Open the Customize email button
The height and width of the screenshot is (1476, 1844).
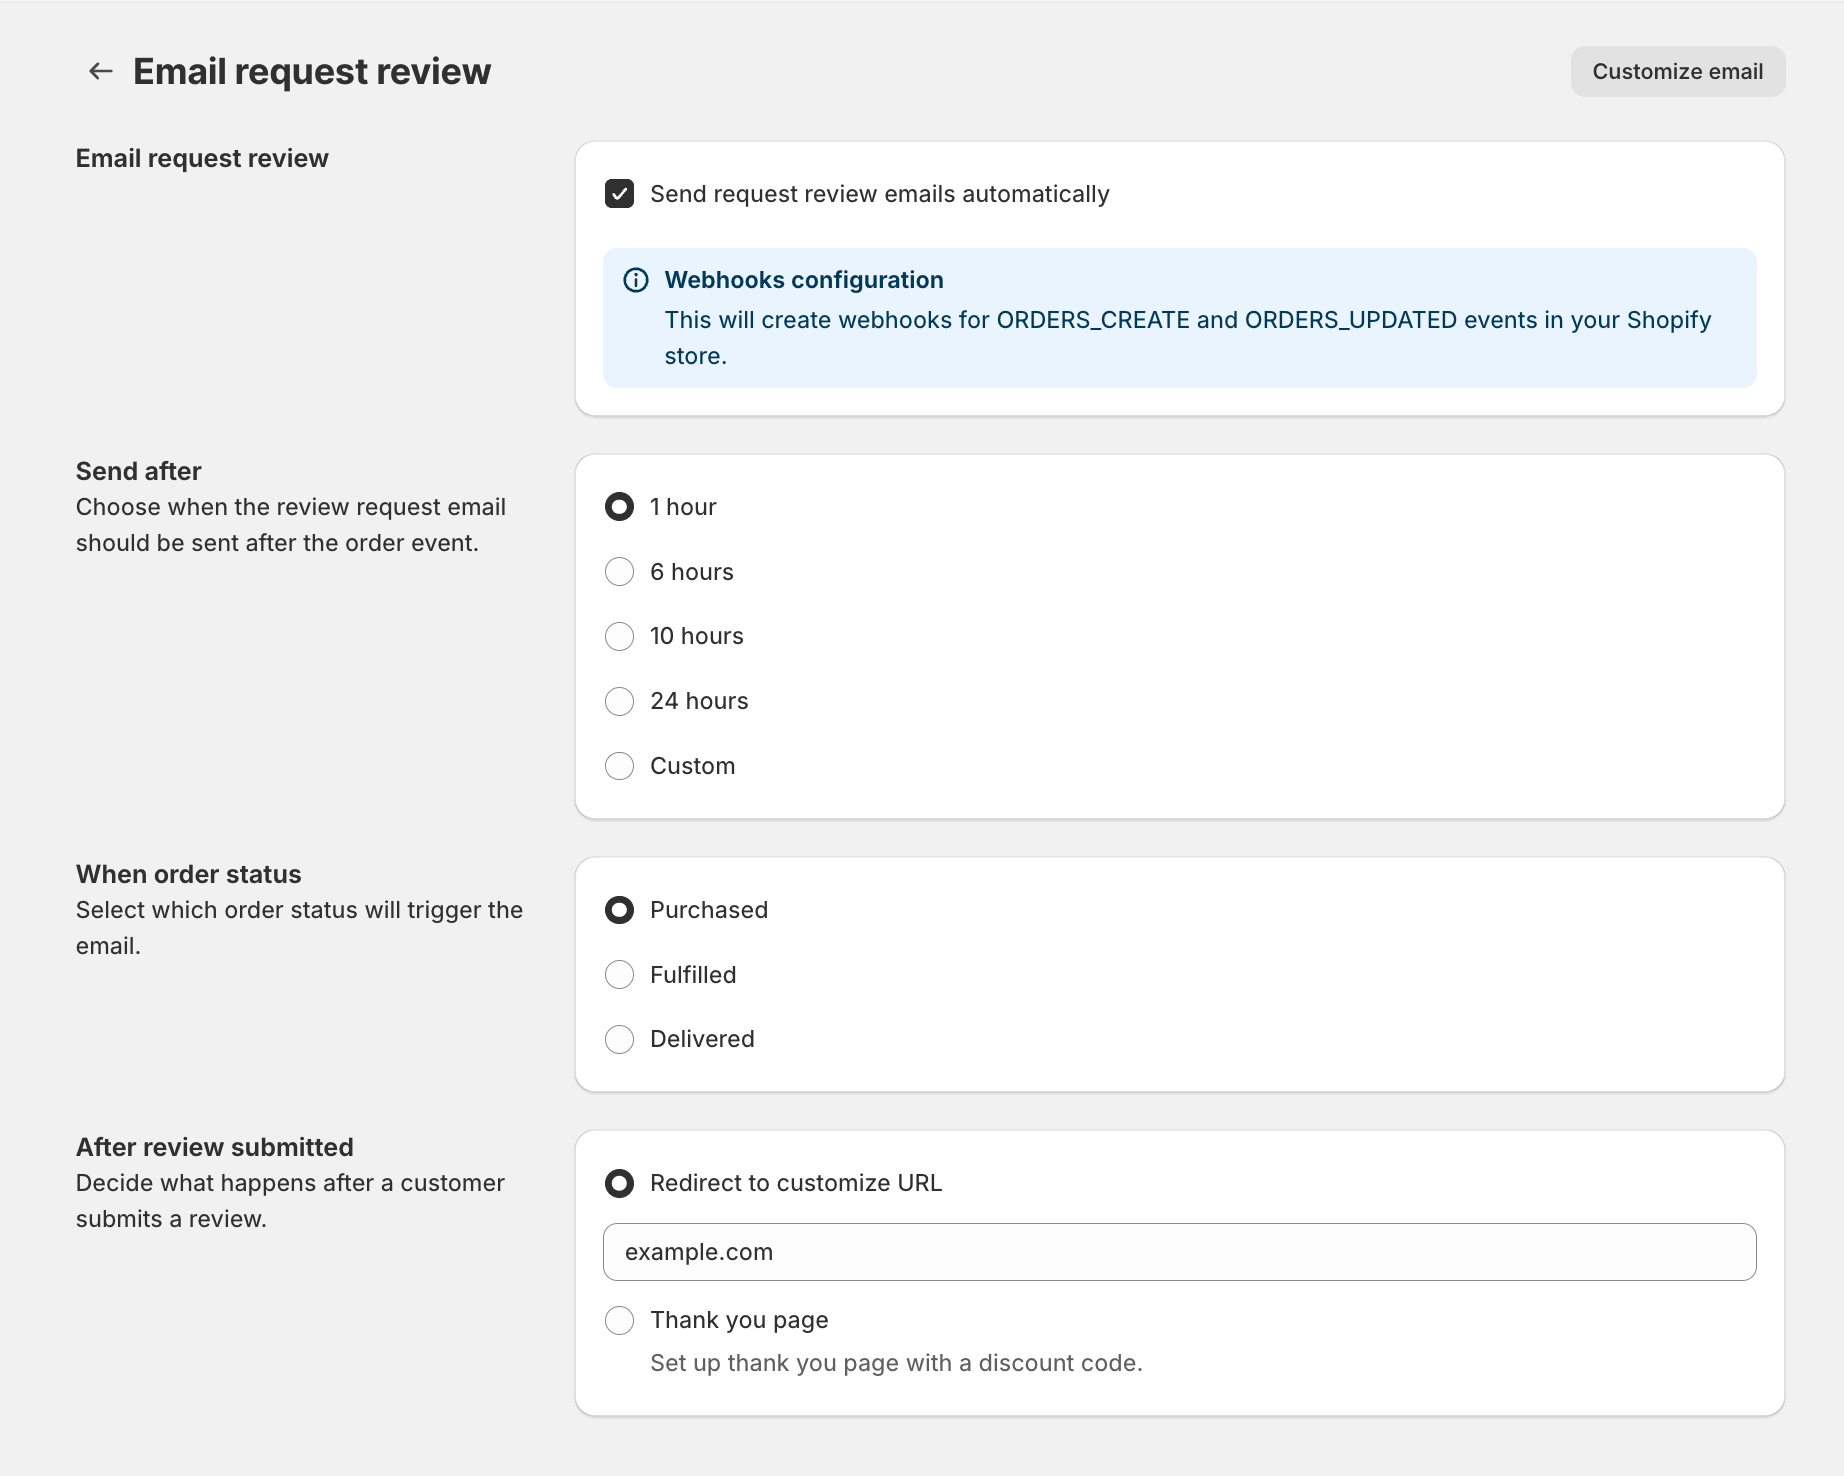pos(1677,71)
